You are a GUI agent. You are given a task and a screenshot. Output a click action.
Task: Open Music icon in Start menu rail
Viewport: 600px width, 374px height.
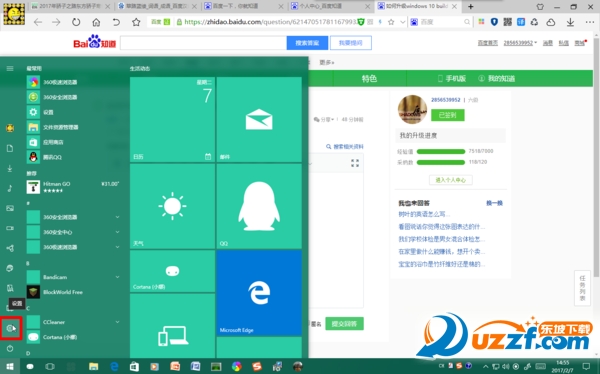10,188
